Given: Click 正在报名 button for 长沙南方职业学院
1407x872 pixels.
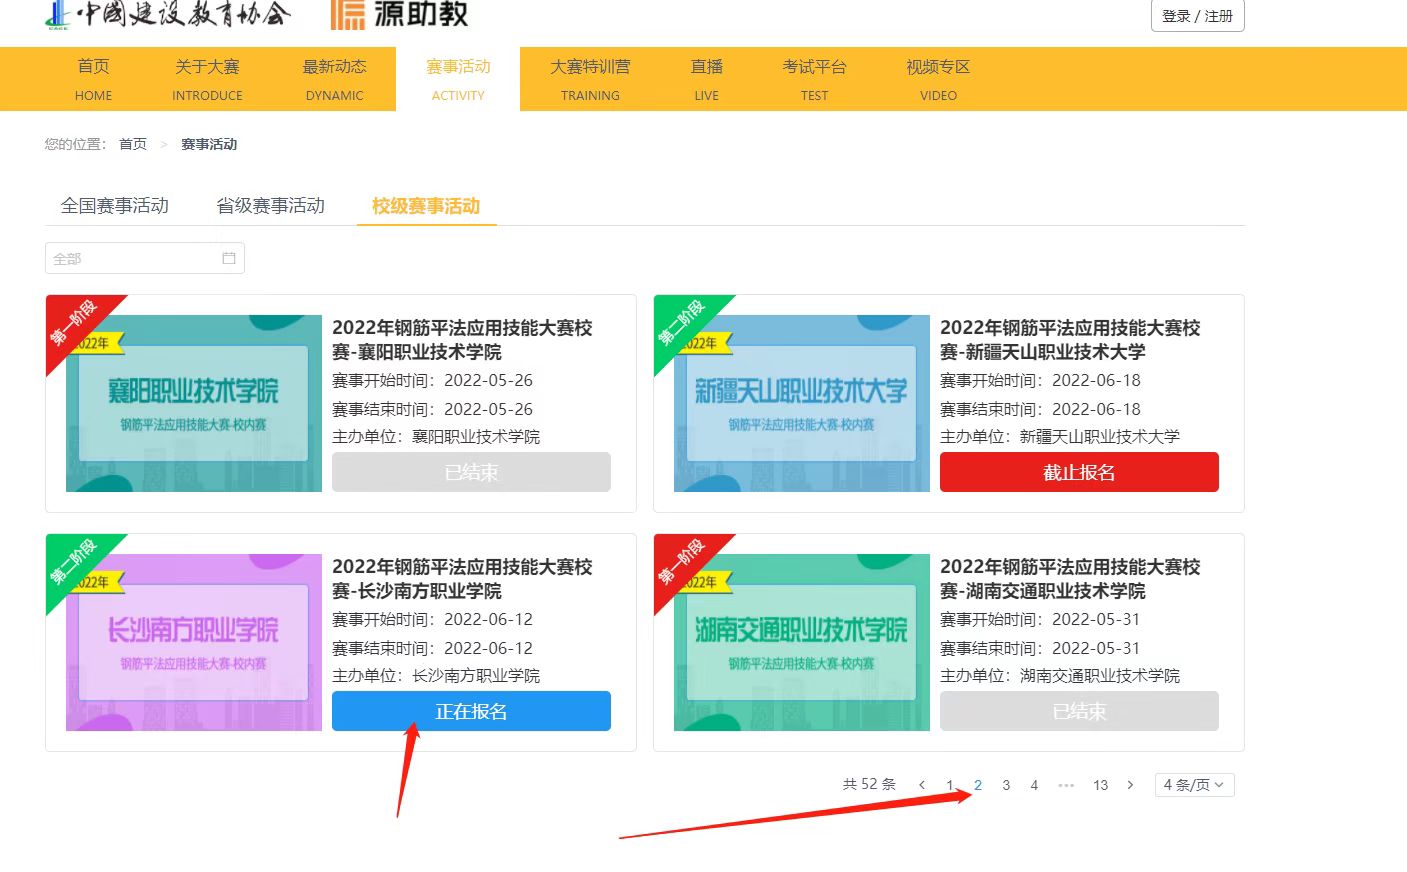Looking at the screenshot, I should (x=471, y=711).
